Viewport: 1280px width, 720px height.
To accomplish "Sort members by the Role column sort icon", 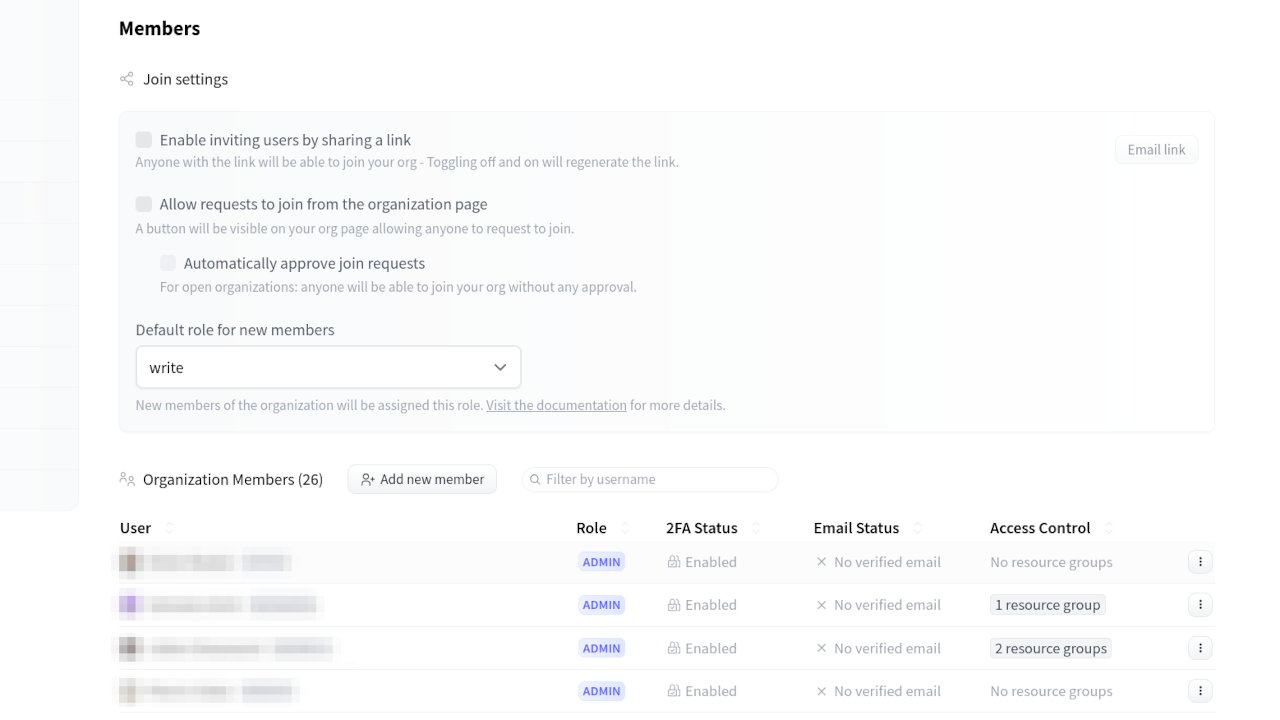I will pyautogui.click(x=626, y=528).
